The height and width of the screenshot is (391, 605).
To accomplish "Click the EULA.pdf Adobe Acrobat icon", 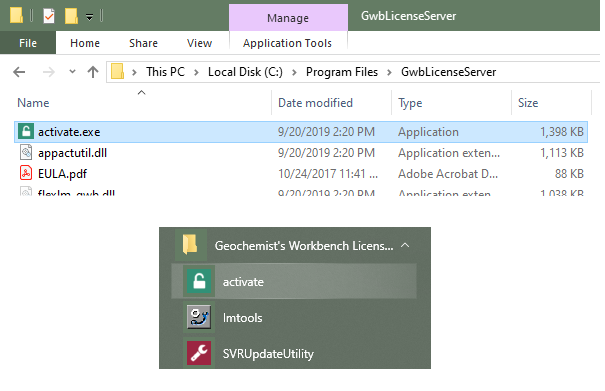I will tap(26, 173).
